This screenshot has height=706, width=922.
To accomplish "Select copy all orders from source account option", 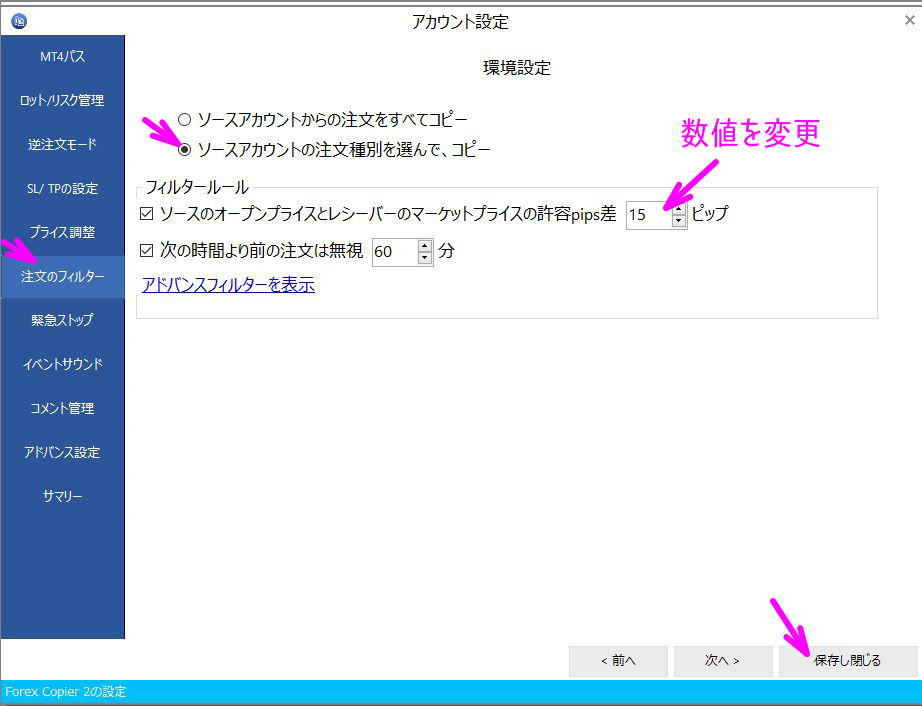I will coord(184,118).
